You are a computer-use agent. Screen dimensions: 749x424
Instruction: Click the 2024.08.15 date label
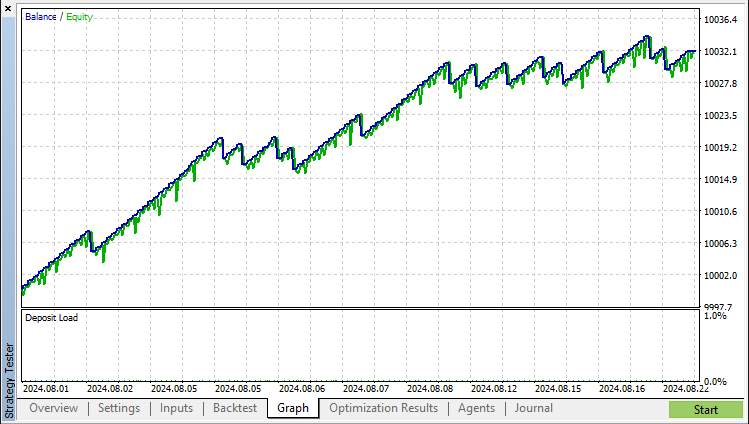pyautogui.click(x=558, y=389)
